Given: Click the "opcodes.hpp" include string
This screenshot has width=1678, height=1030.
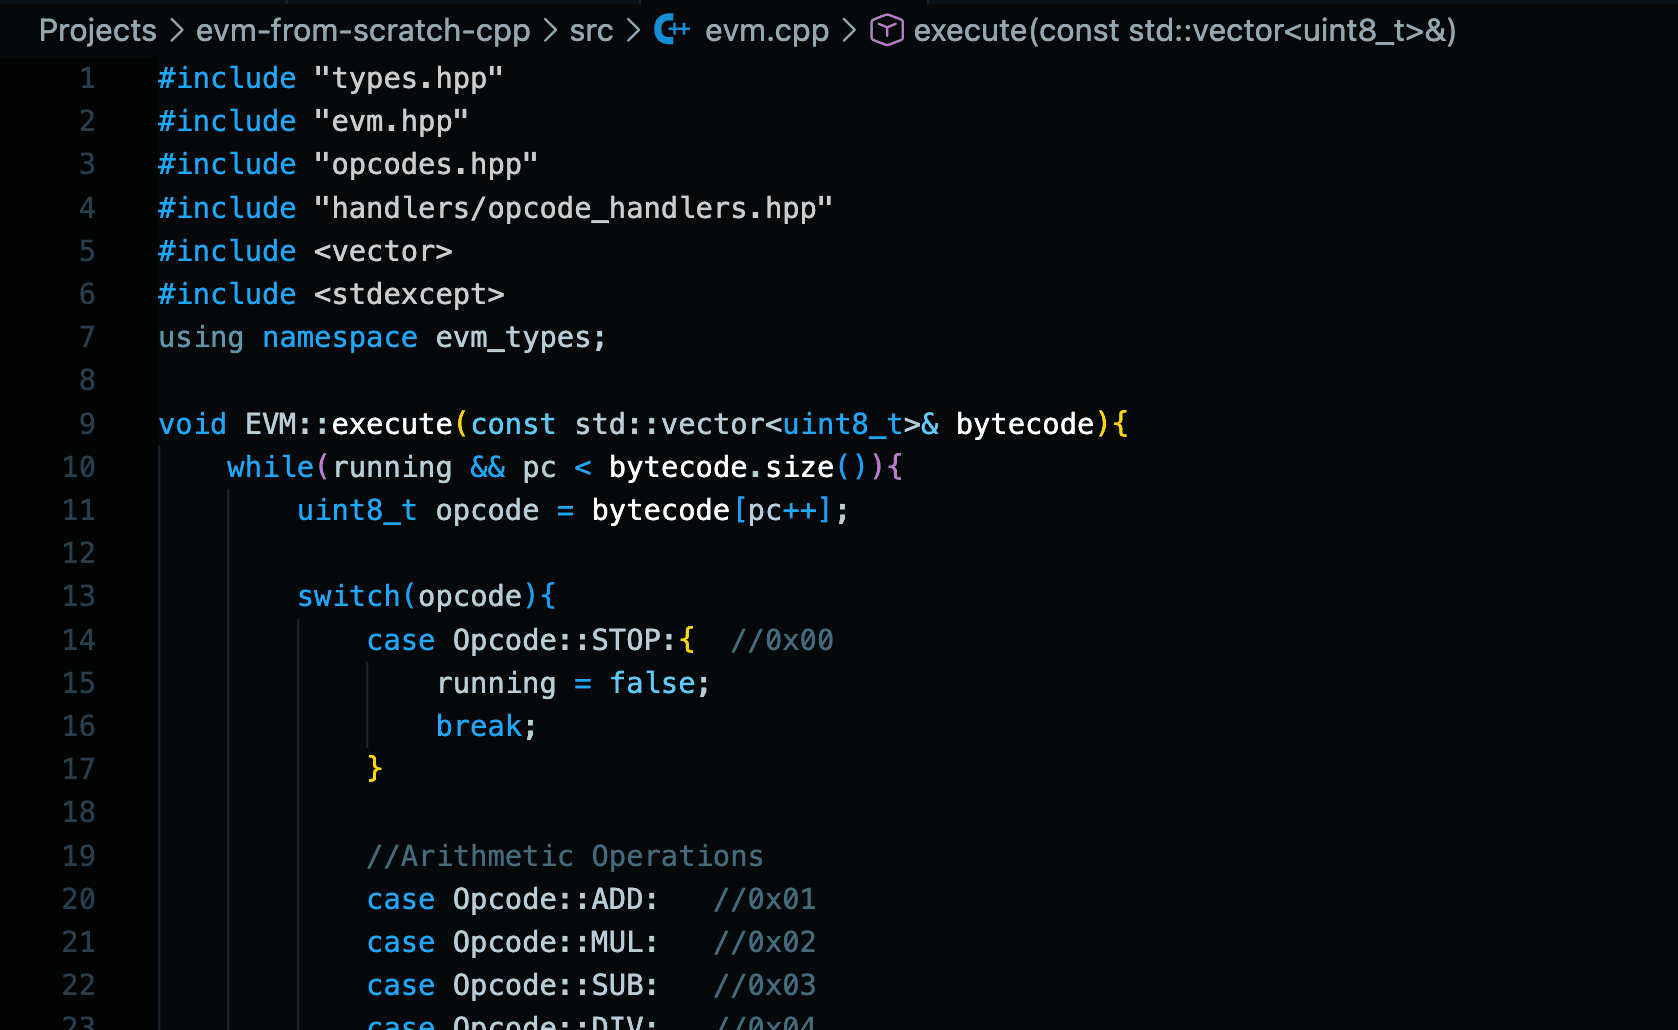Looking at the screenshot, I should (426, 164).
